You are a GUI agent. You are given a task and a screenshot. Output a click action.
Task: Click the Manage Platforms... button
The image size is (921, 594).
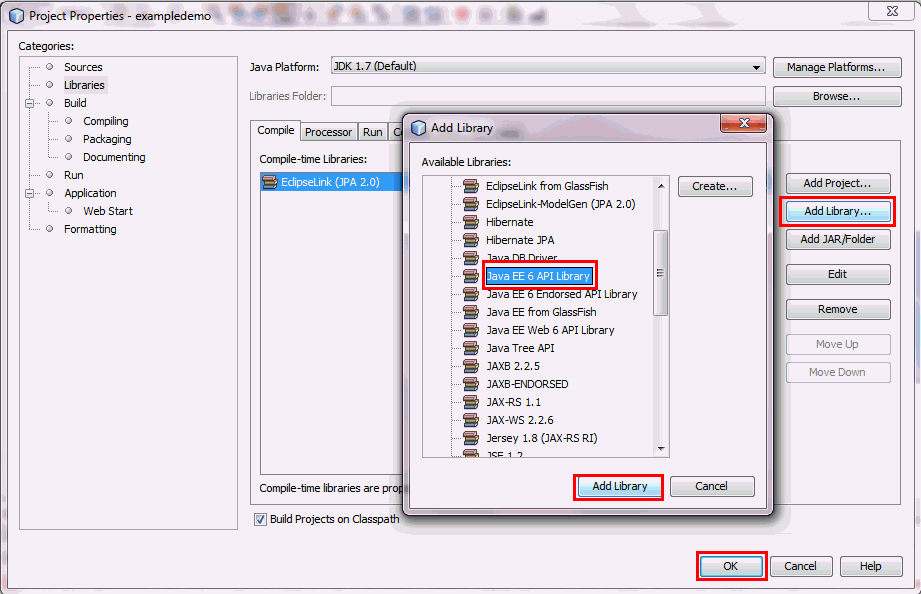(836, 68)
